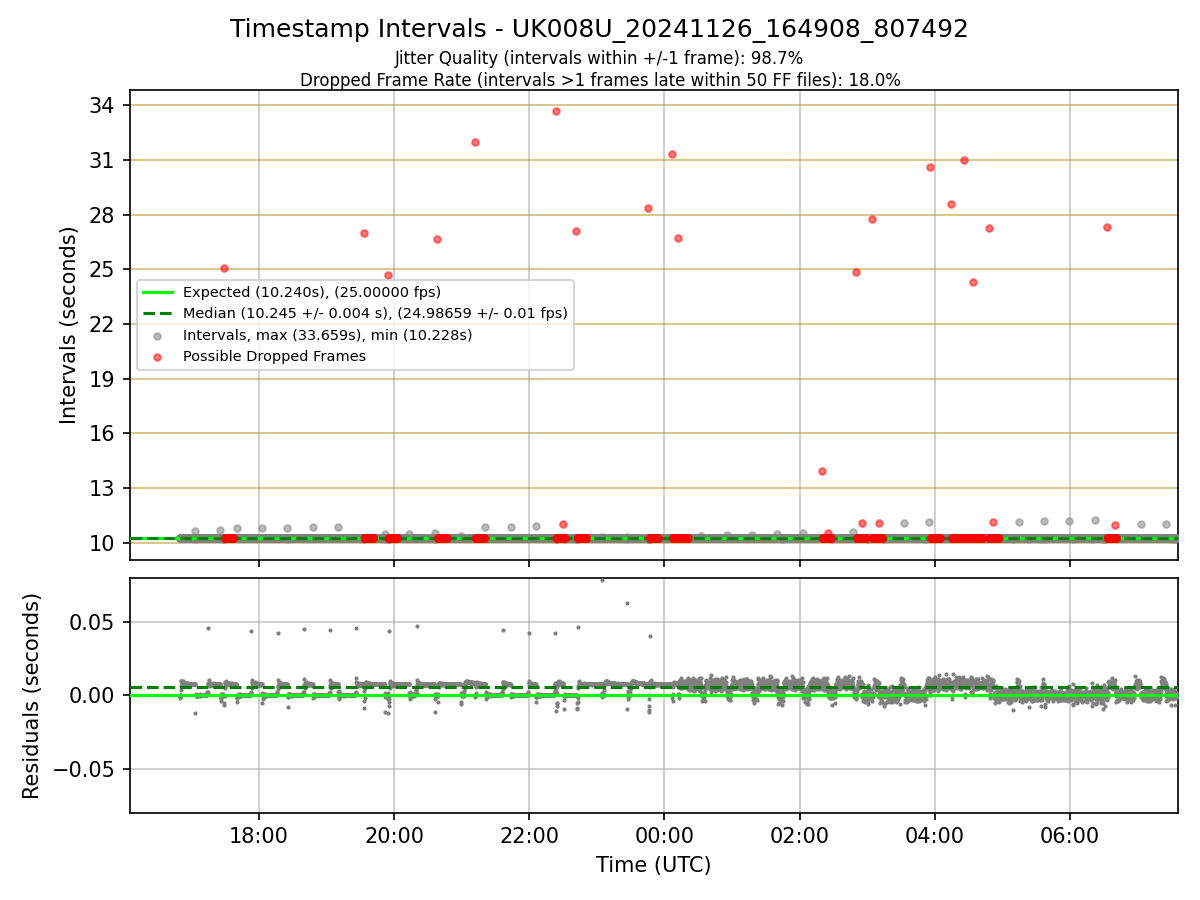Click the isolated red point near 14 seconds
Screen dimensions: 1200x900
[x=822, y=471]
